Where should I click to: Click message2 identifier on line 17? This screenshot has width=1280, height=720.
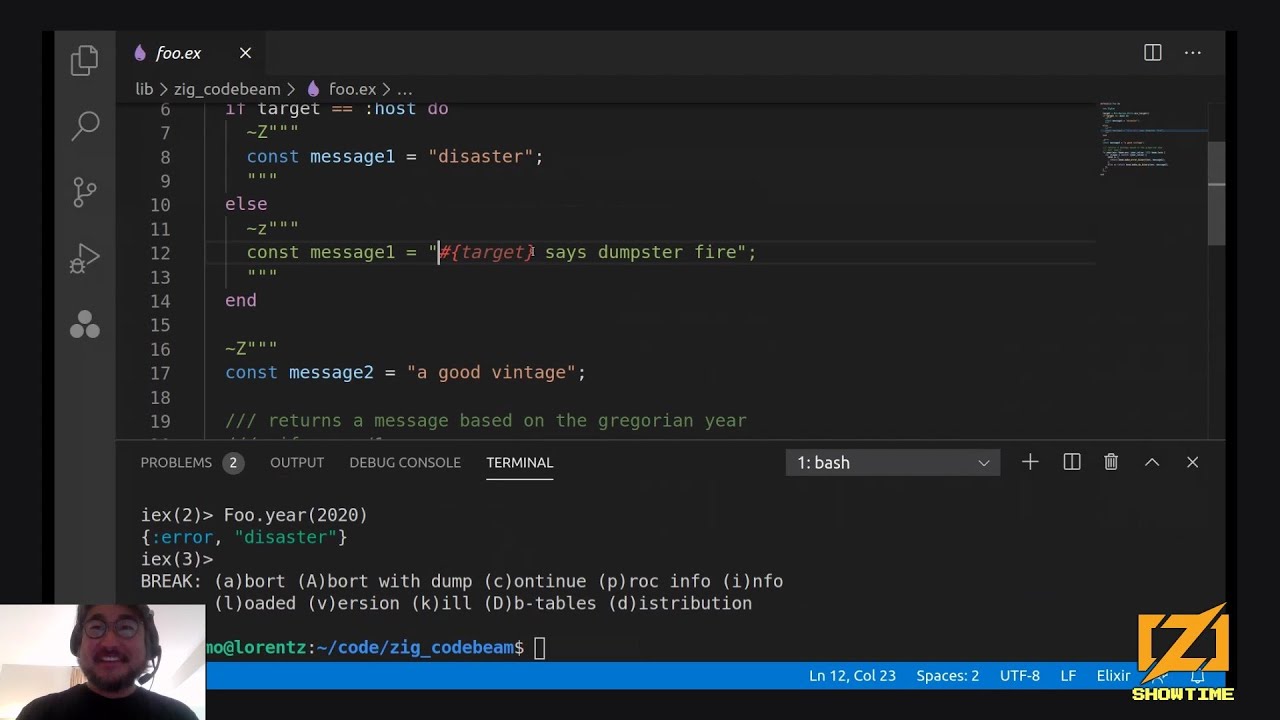click(331, 373)
